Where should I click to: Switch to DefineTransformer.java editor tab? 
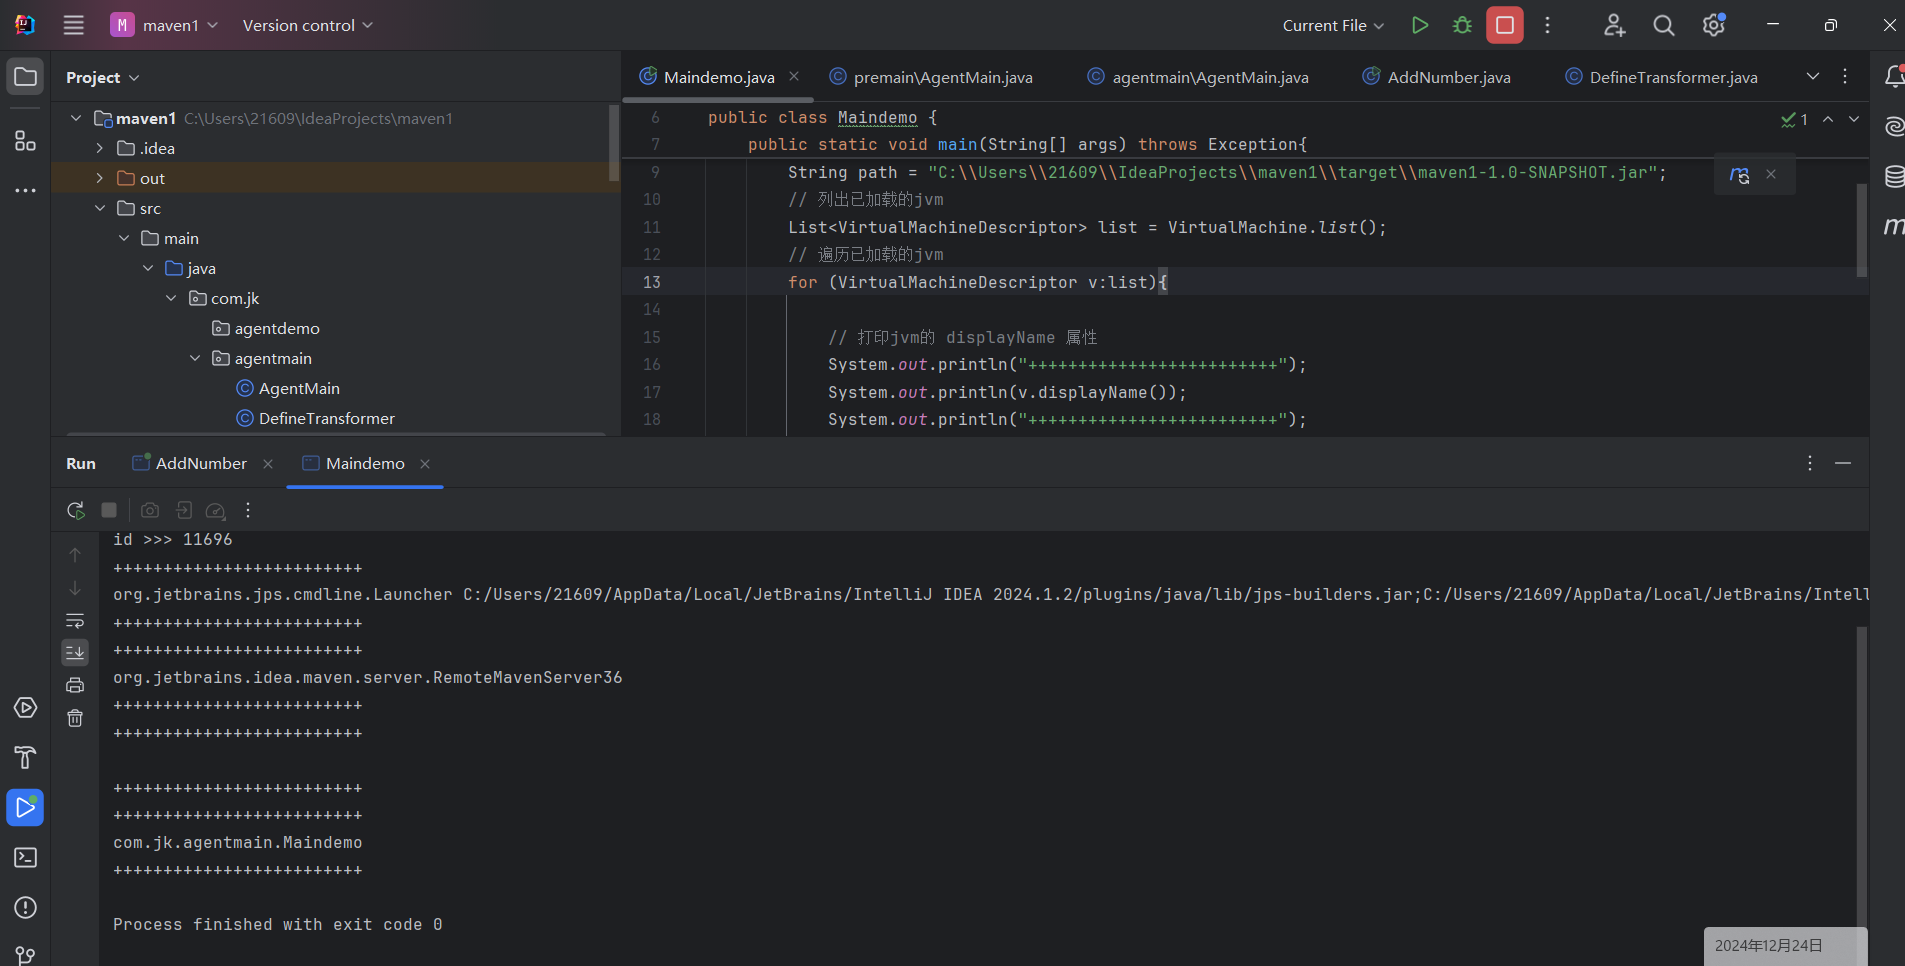(1662, 77)
